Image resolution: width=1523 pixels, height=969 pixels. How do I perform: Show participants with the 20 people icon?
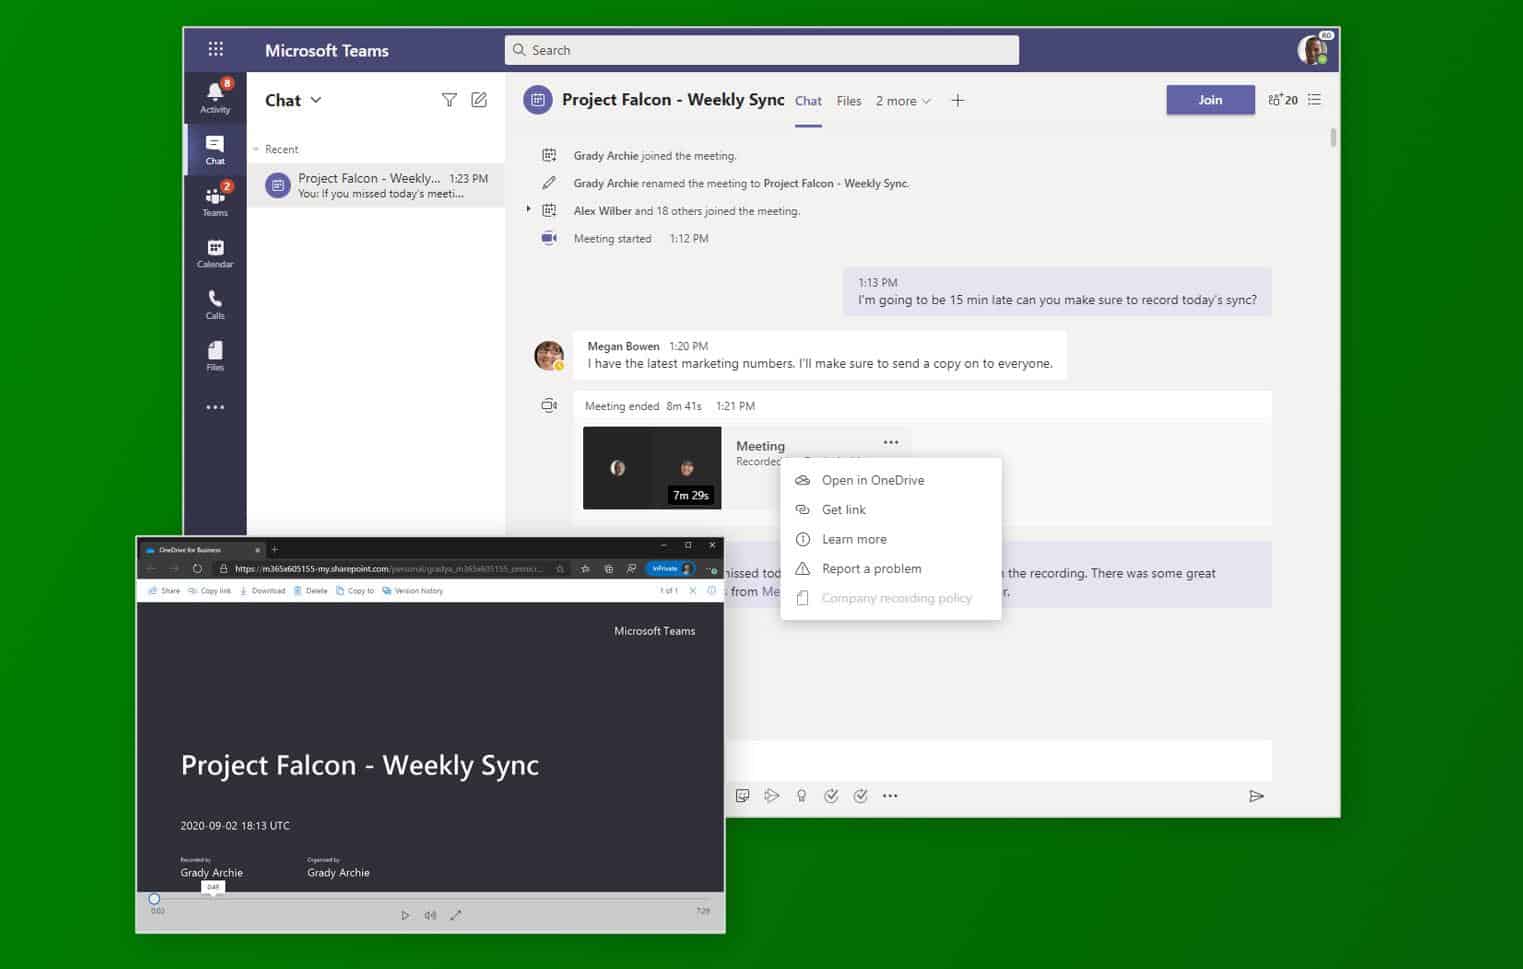pos(1283,100)
